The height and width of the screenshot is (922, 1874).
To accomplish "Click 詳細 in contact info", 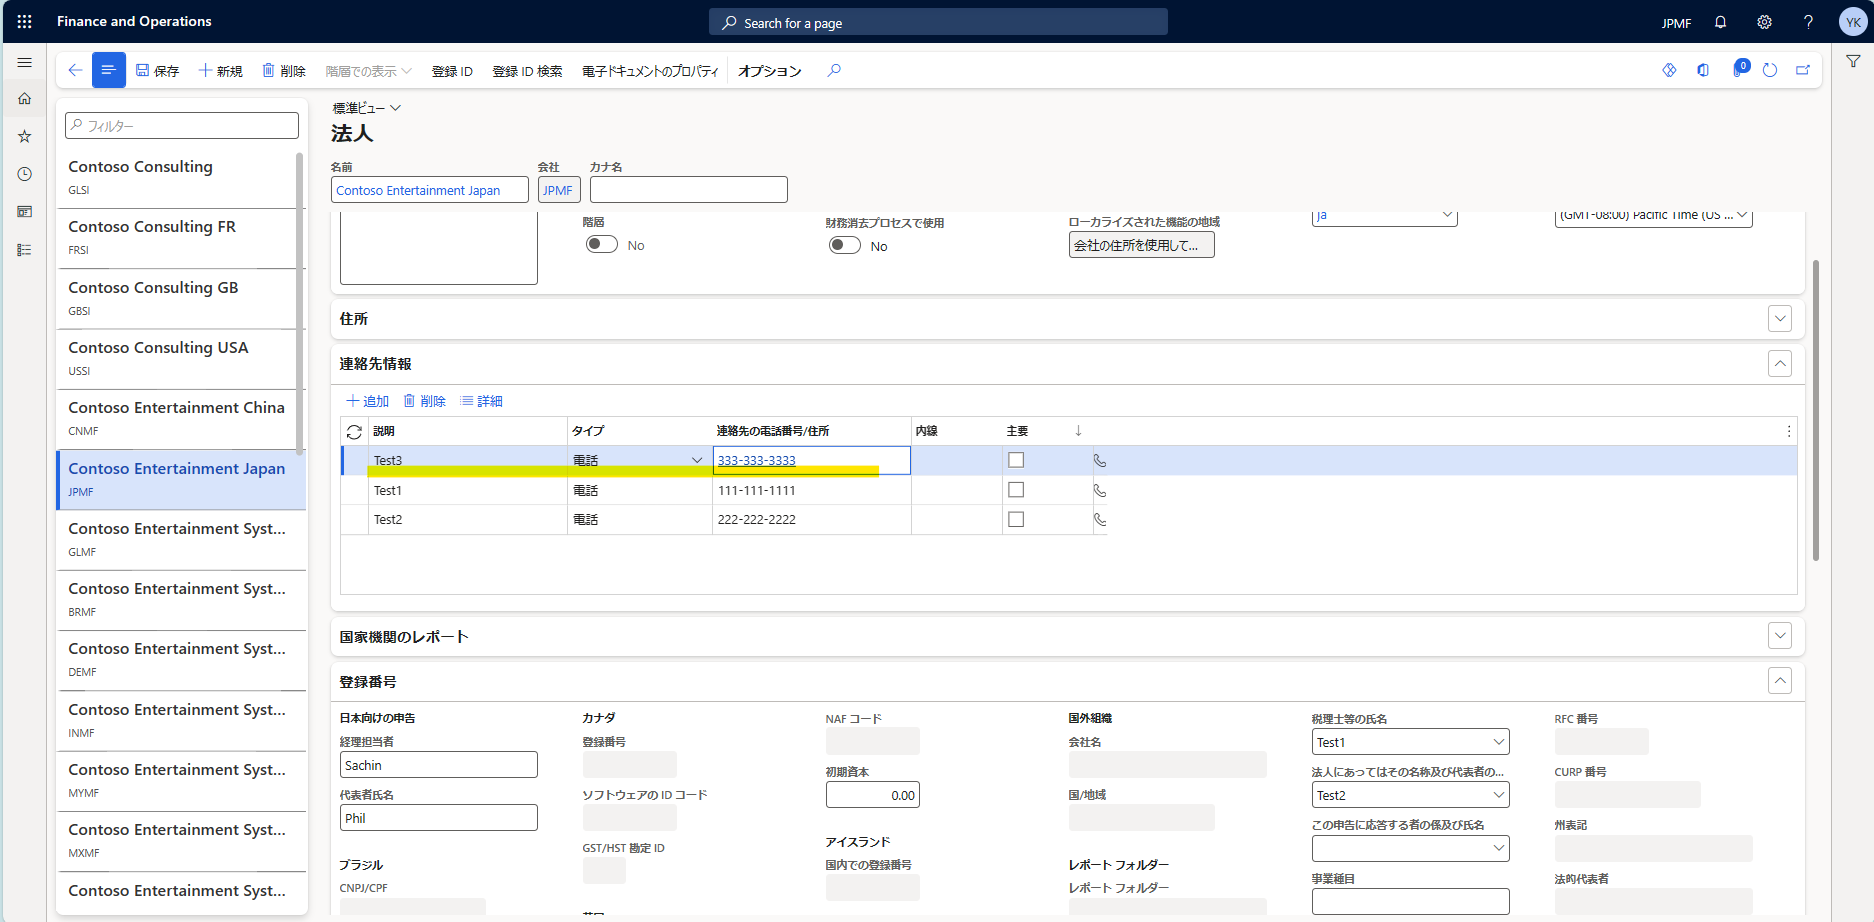I will coord(481,401).
